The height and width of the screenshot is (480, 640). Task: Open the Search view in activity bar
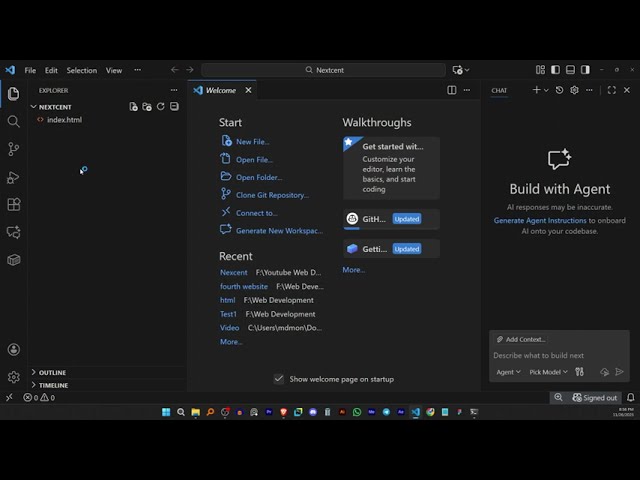(x=13, y=121)
